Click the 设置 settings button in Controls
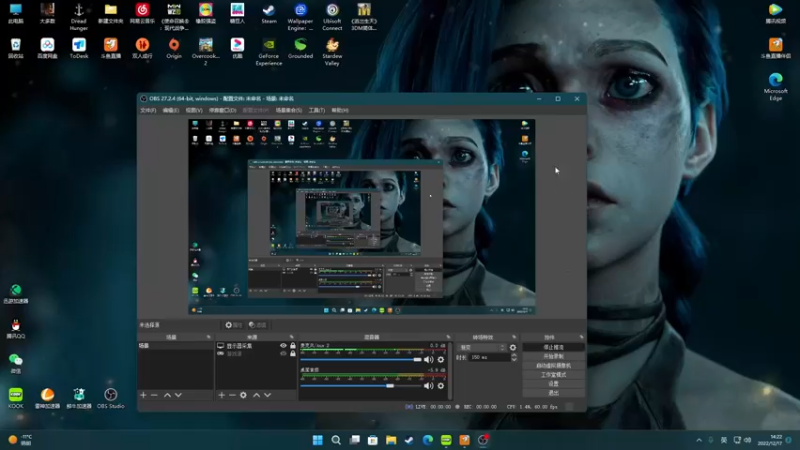The image size is (800, 450). [554, 384]
